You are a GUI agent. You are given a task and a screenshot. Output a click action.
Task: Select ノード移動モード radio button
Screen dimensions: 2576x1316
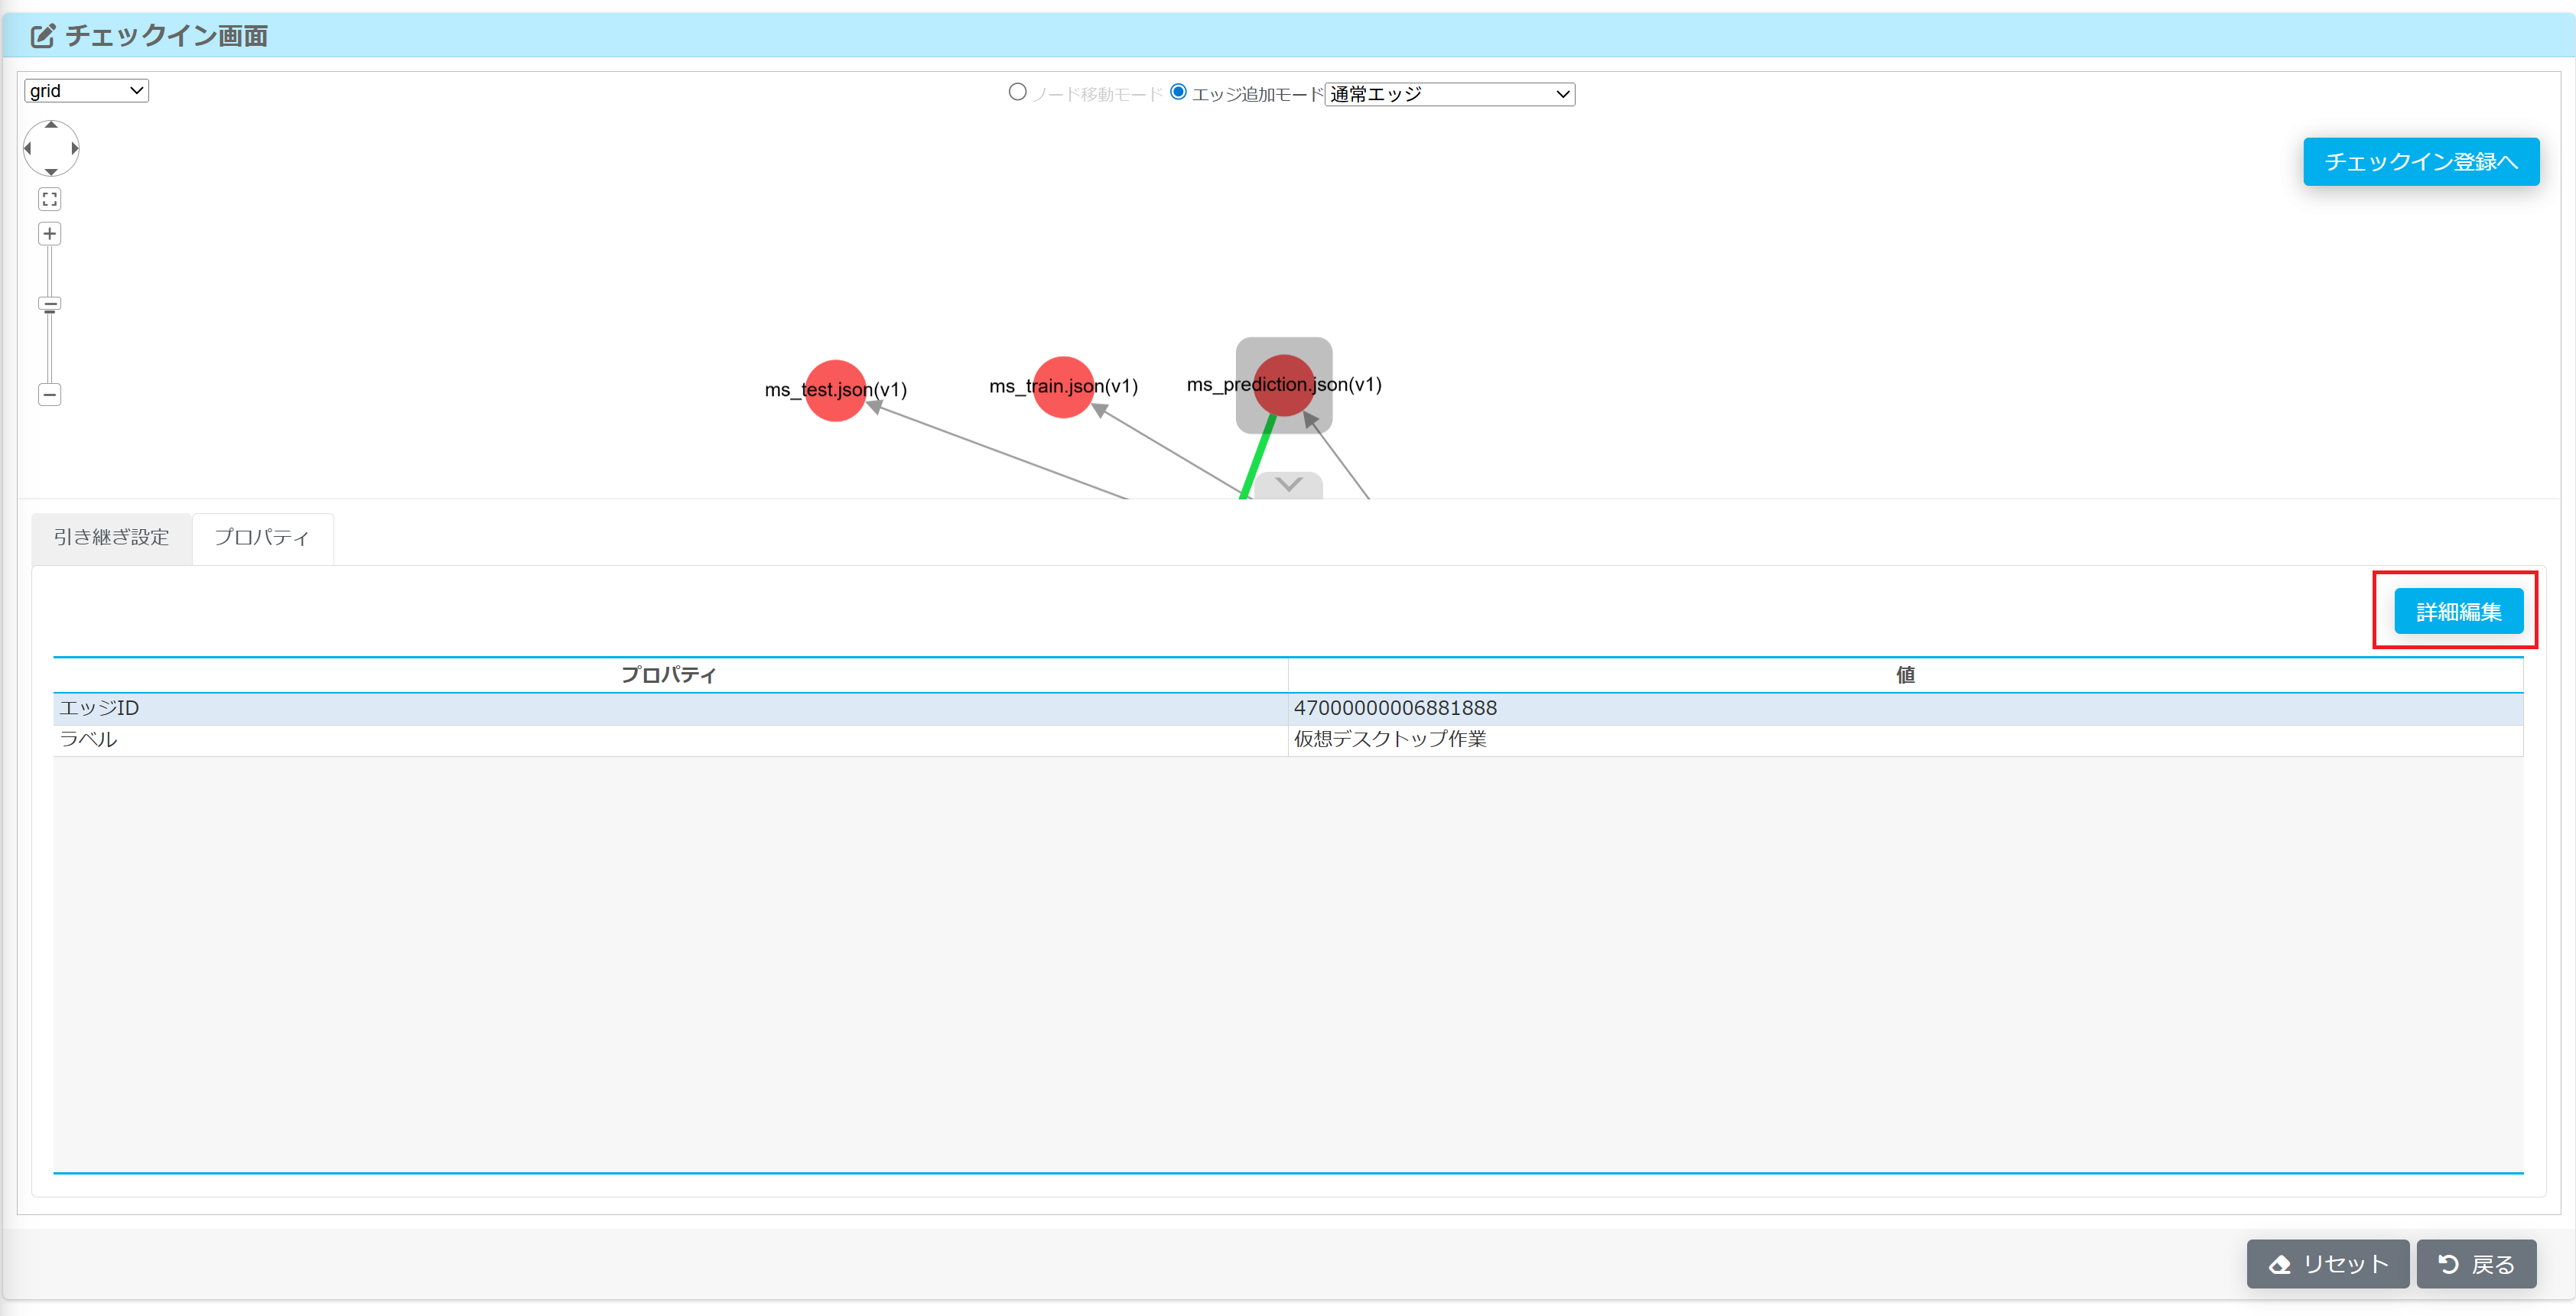1017,92
